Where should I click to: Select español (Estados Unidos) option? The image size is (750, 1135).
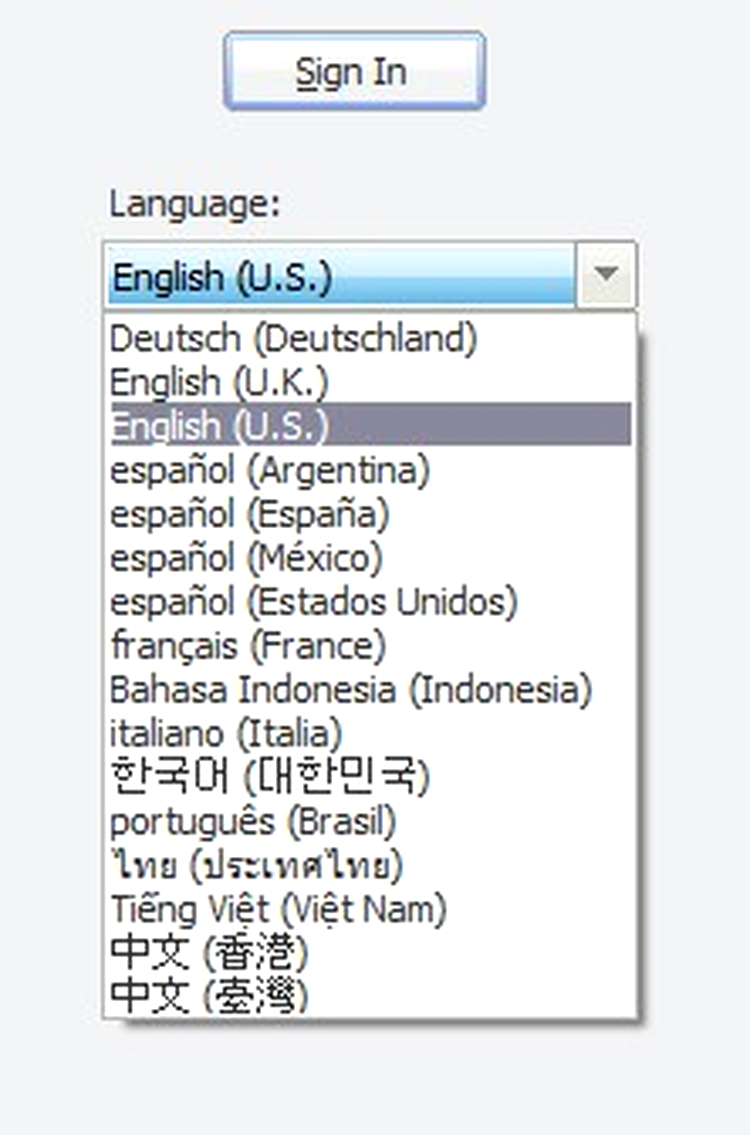tap(370, 602)
